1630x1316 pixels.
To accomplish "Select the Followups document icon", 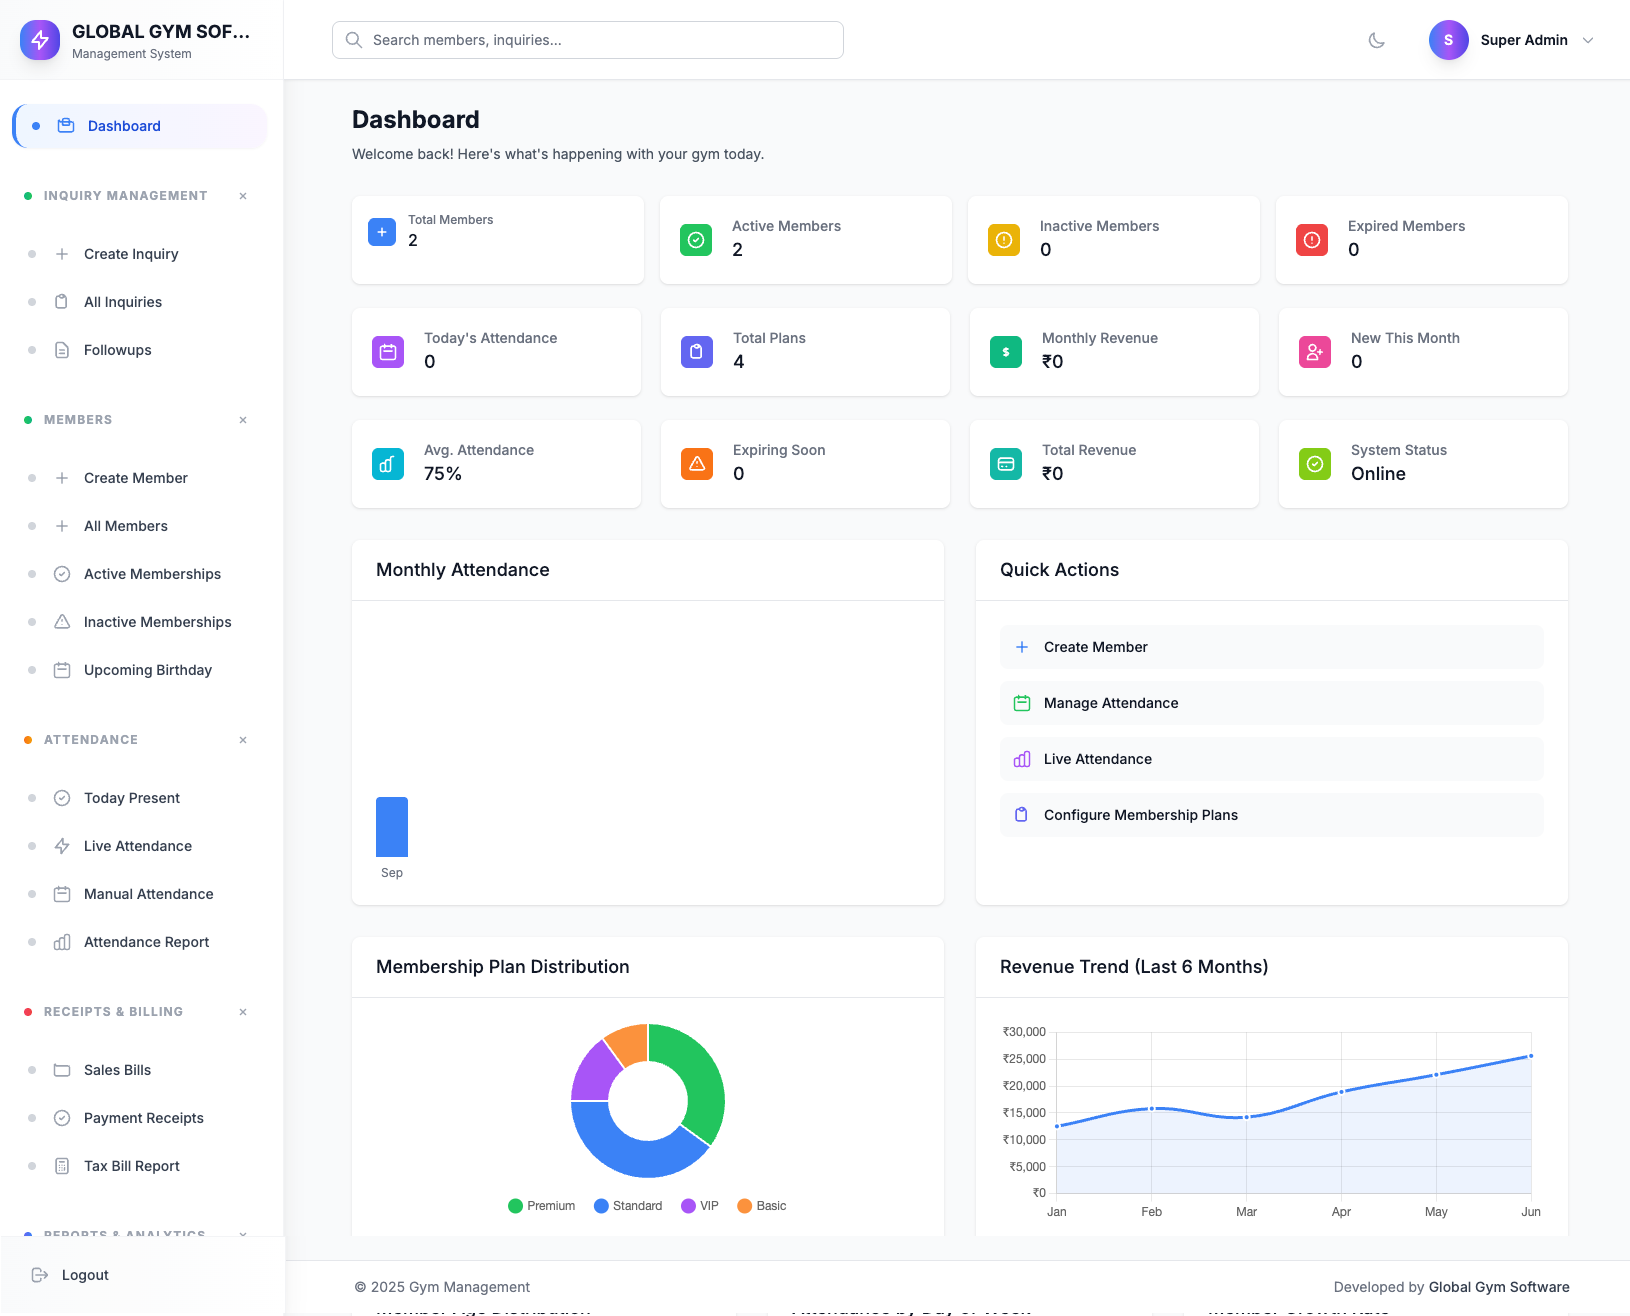I will (x=62, y=350).
